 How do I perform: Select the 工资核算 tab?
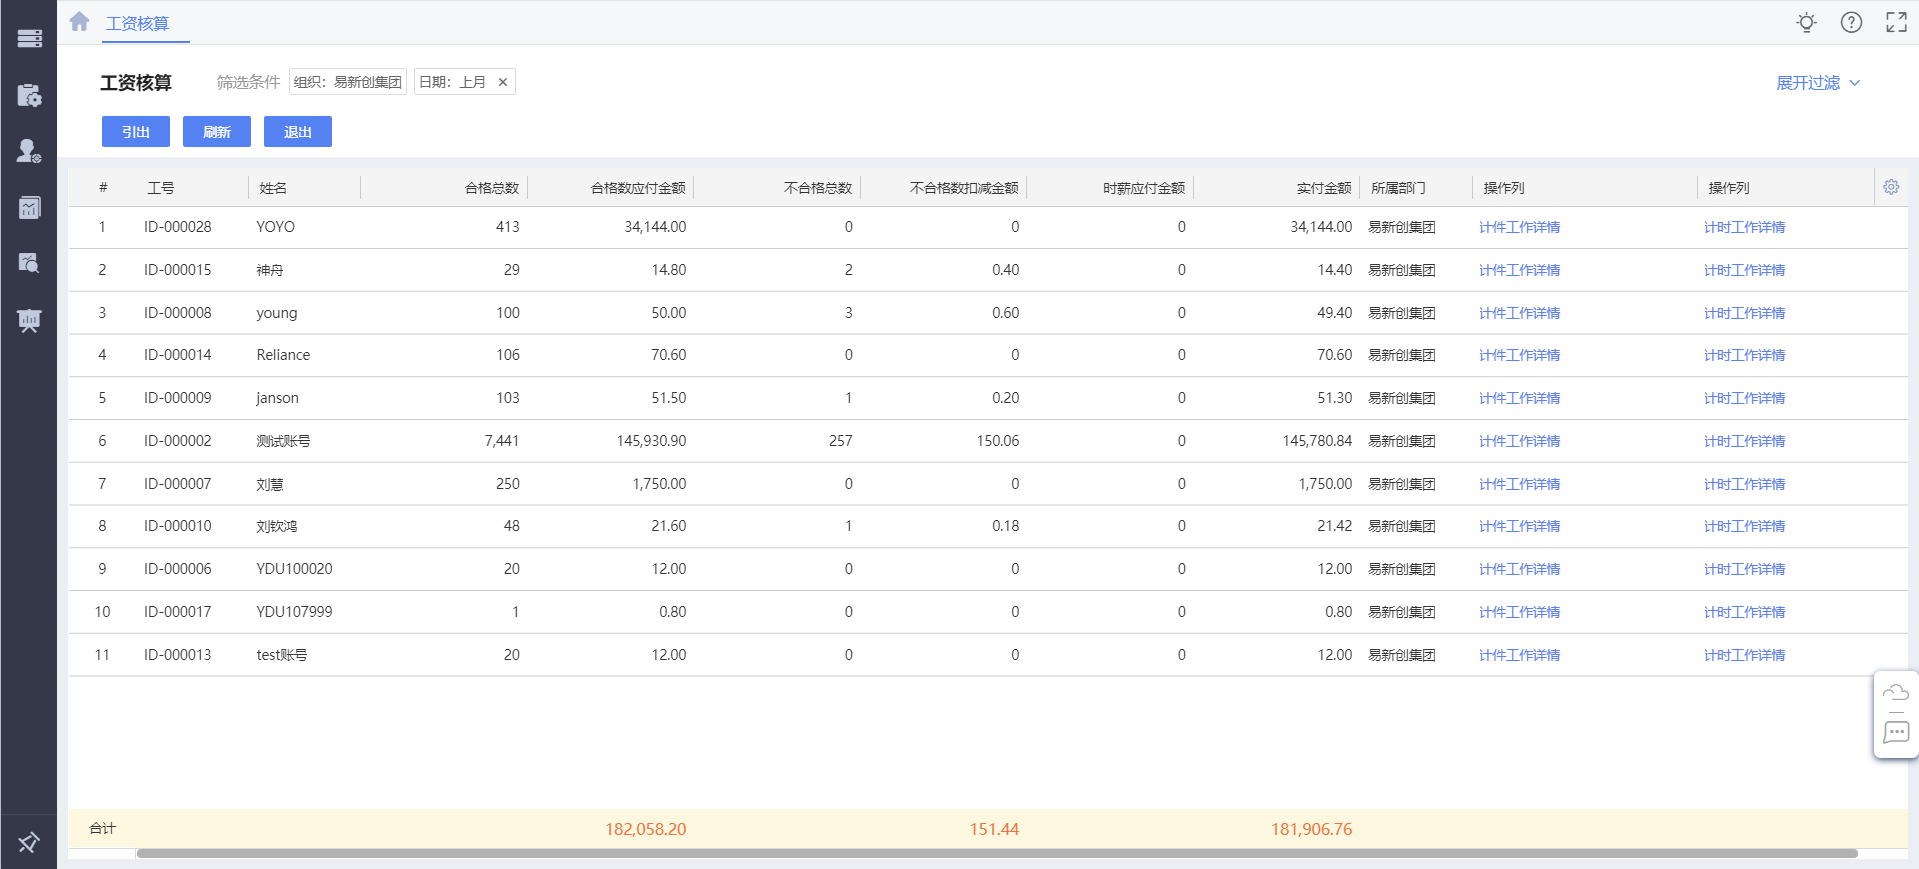pyautogui.click(x=138, y=23)
